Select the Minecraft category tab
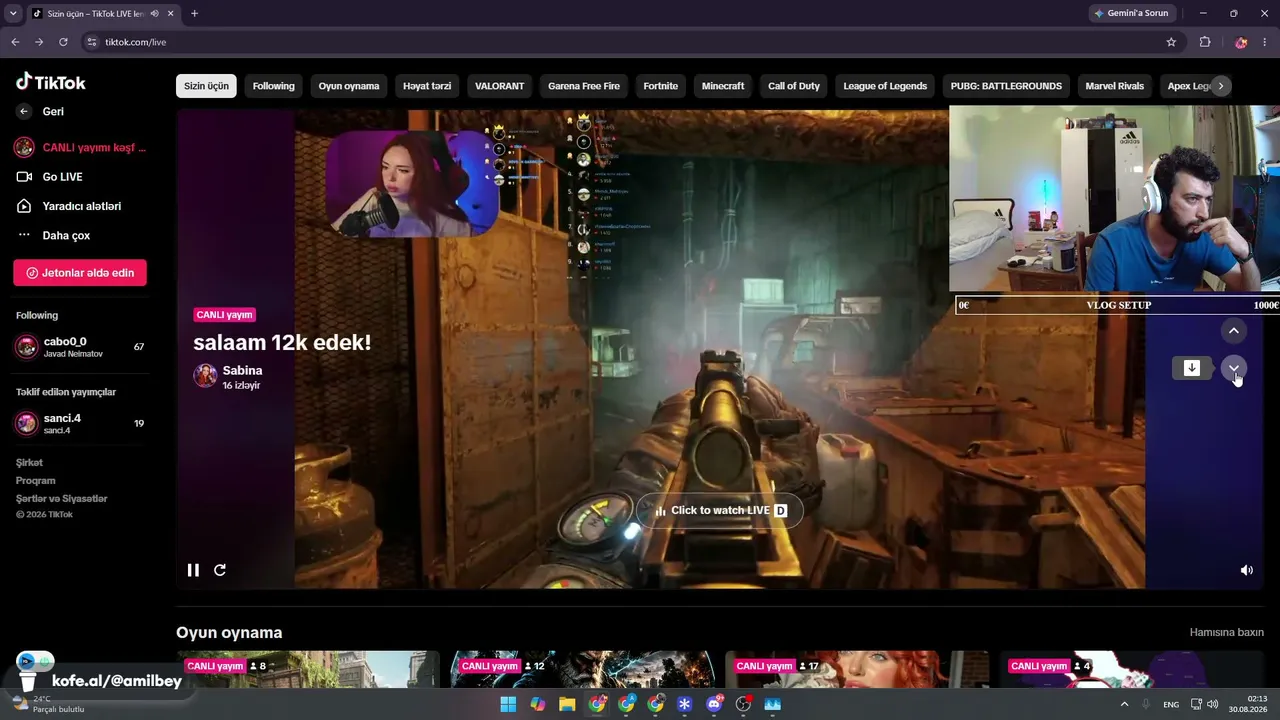Screen dimensions: 1280x720 723,86
